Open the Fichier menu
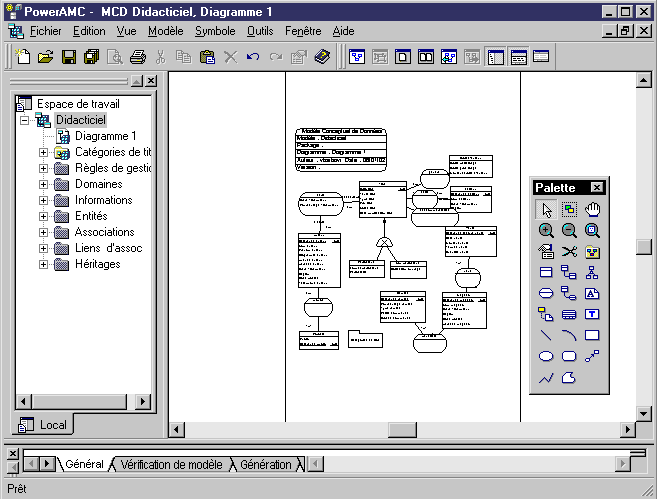This screenshot has width=657, height=499. (45, 31)
